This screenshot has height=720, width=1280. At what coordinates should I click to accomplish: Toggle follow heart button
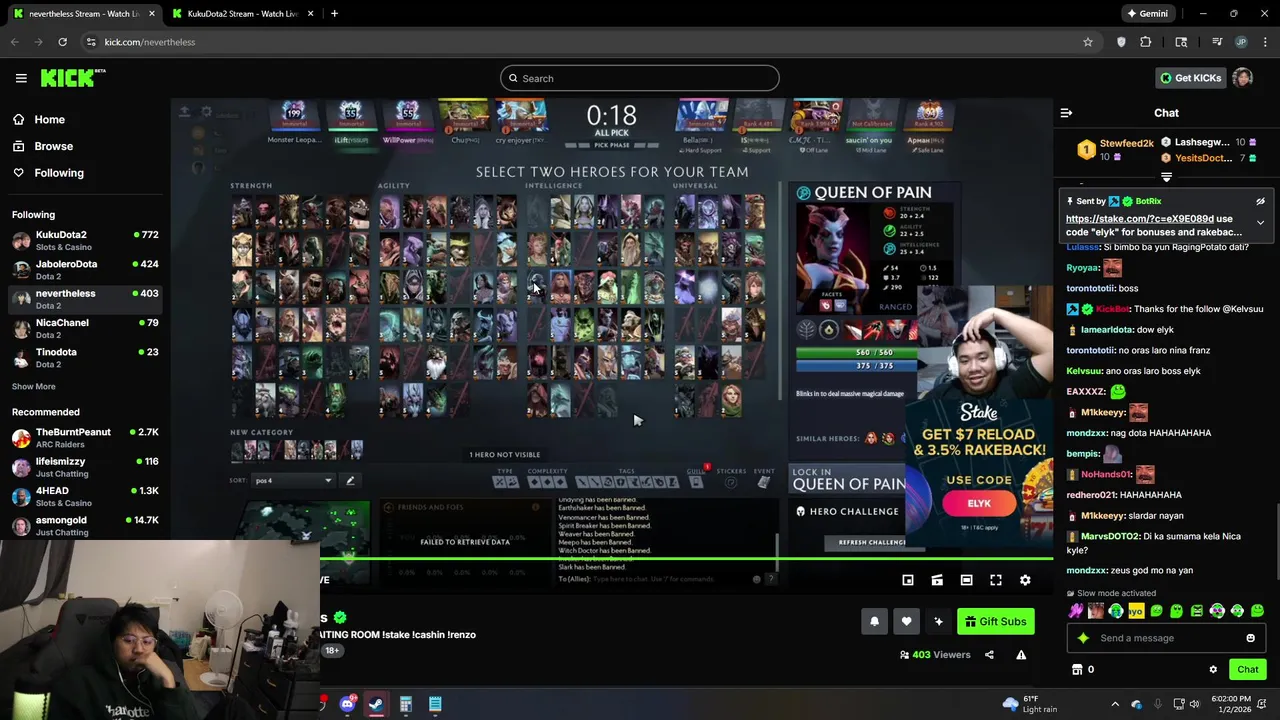(x=906, y=622)
